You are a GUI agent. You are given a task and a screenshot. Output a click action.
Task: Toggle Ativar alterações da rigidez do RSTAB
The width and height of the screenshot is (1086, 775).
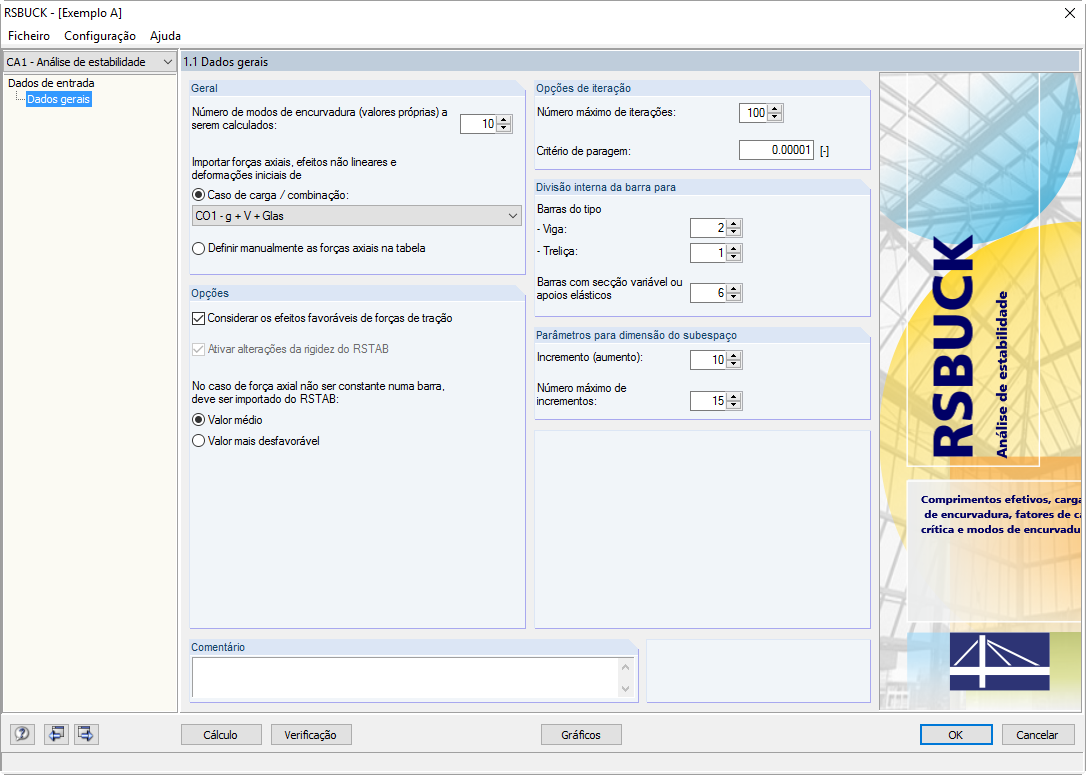pos(199,349)
